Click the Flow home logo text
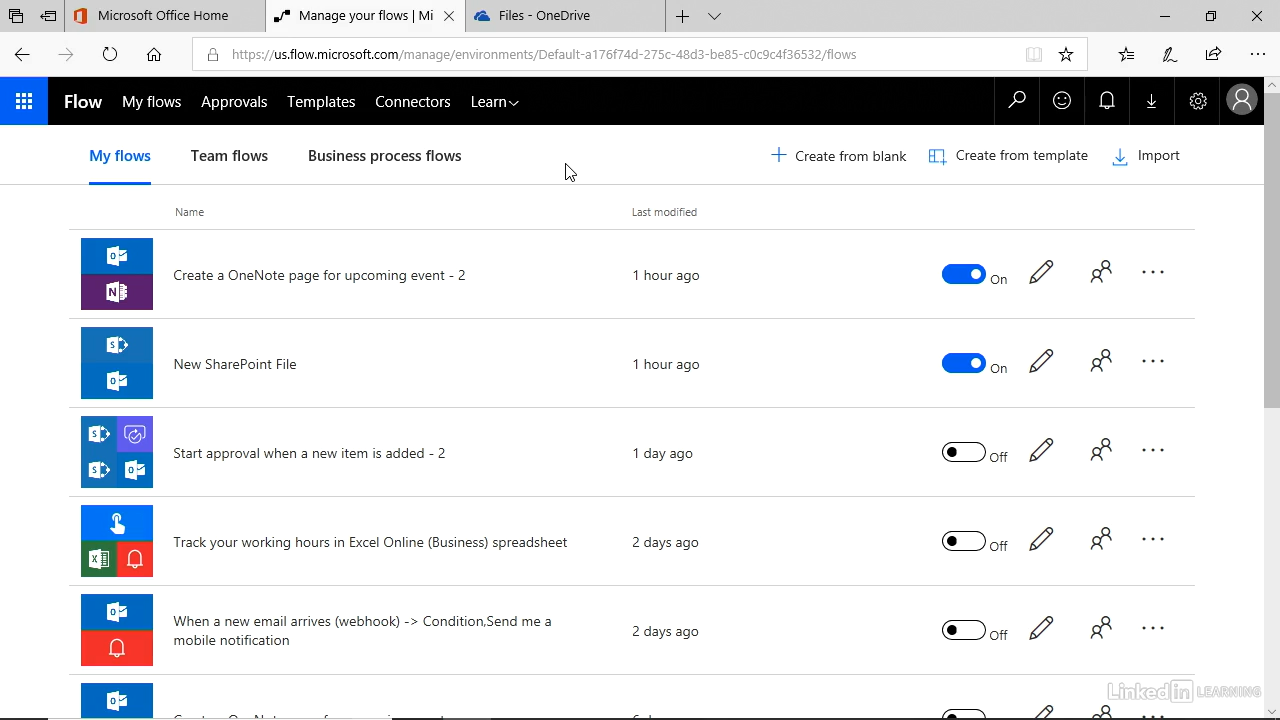This screenshot has width=1280, height=720. 83,102
